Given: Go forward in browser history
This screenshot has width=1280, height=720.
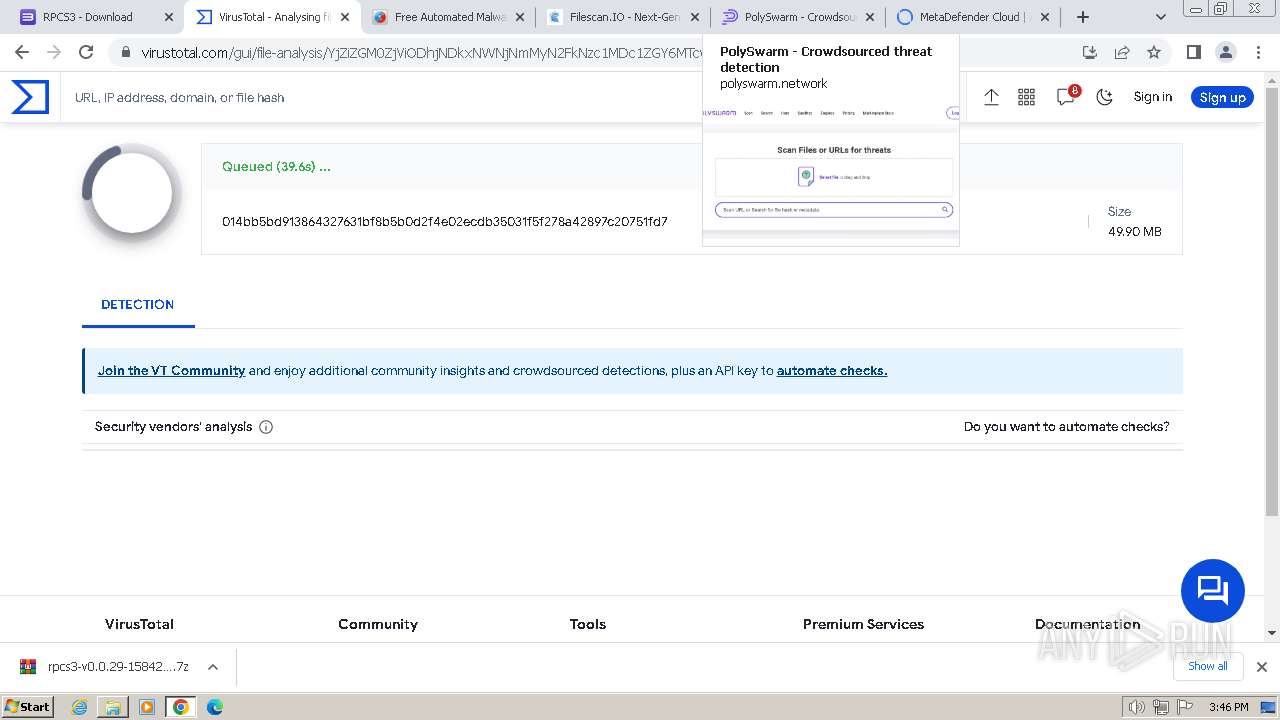Looking at the screenshot, I should (54, 52).
